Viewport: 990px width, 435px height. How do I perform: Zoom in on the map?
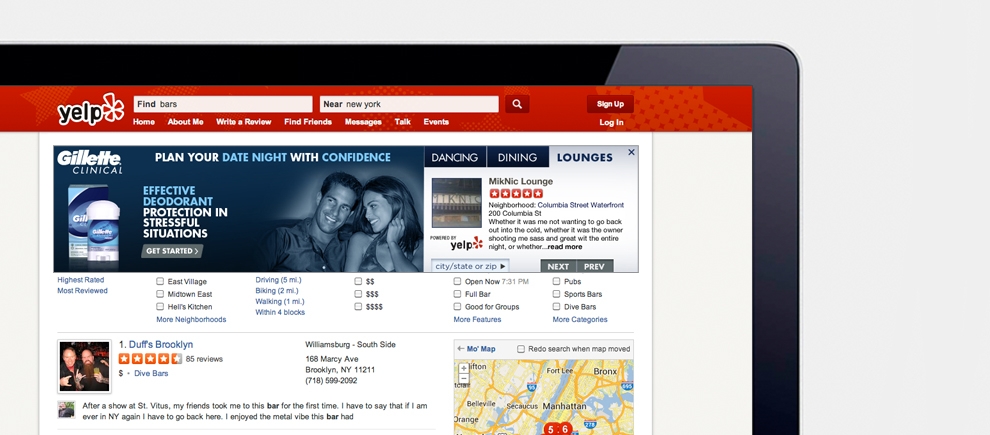tap(463, 367)
